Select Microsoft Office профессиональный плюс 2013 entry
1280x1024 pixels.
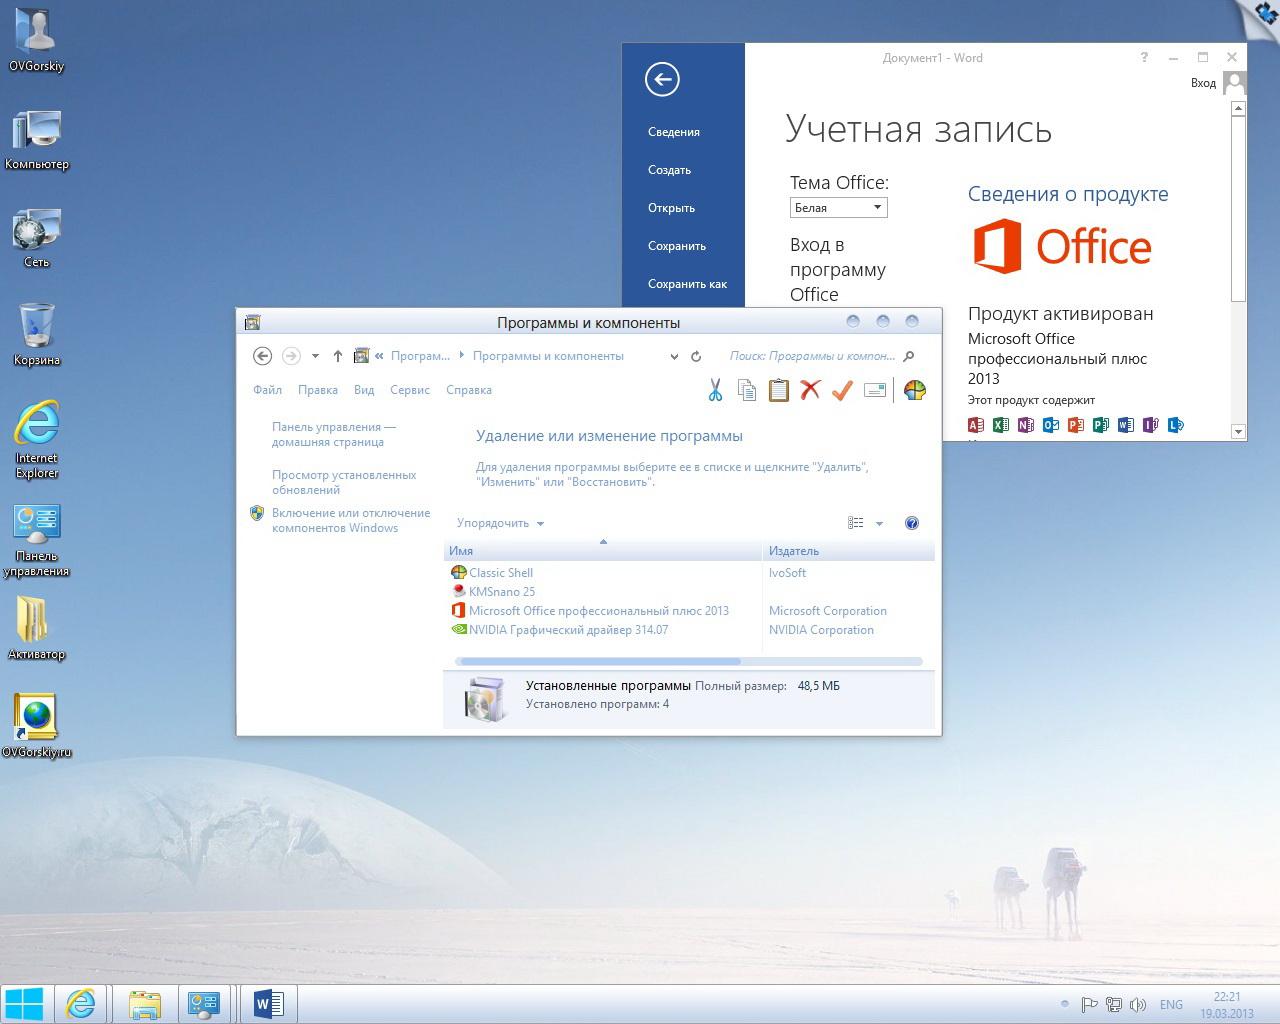[x=598, y=611]
